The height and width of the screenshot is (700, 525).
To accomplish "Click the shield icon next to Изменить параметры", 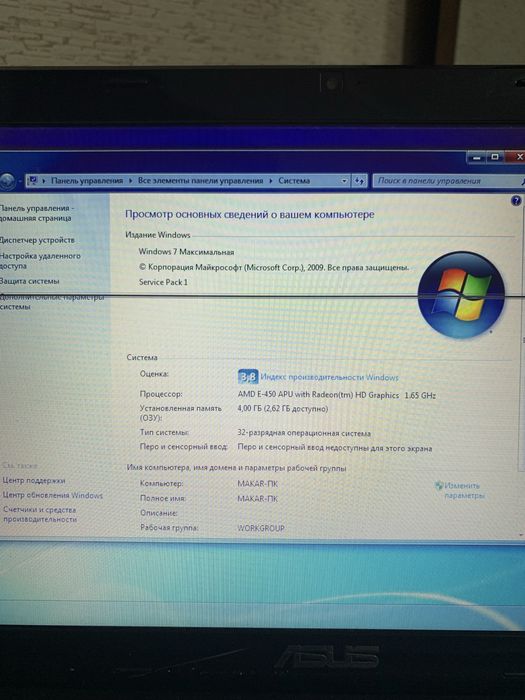I will (x=439, y=485).
